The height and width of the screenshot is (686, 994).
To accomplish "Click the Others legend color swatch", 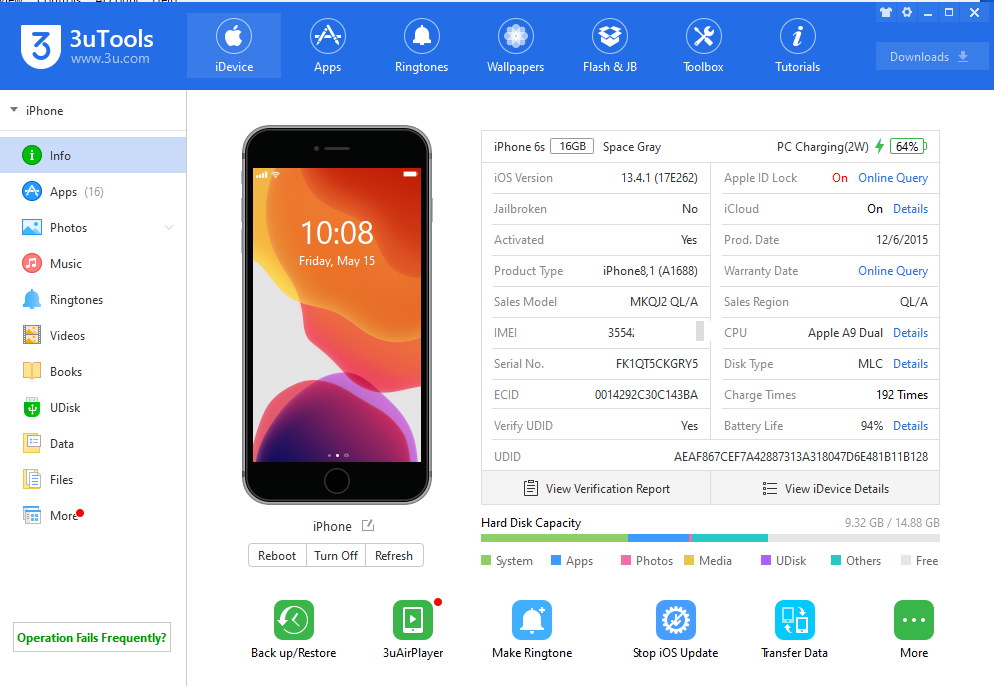I will point(836,560).
